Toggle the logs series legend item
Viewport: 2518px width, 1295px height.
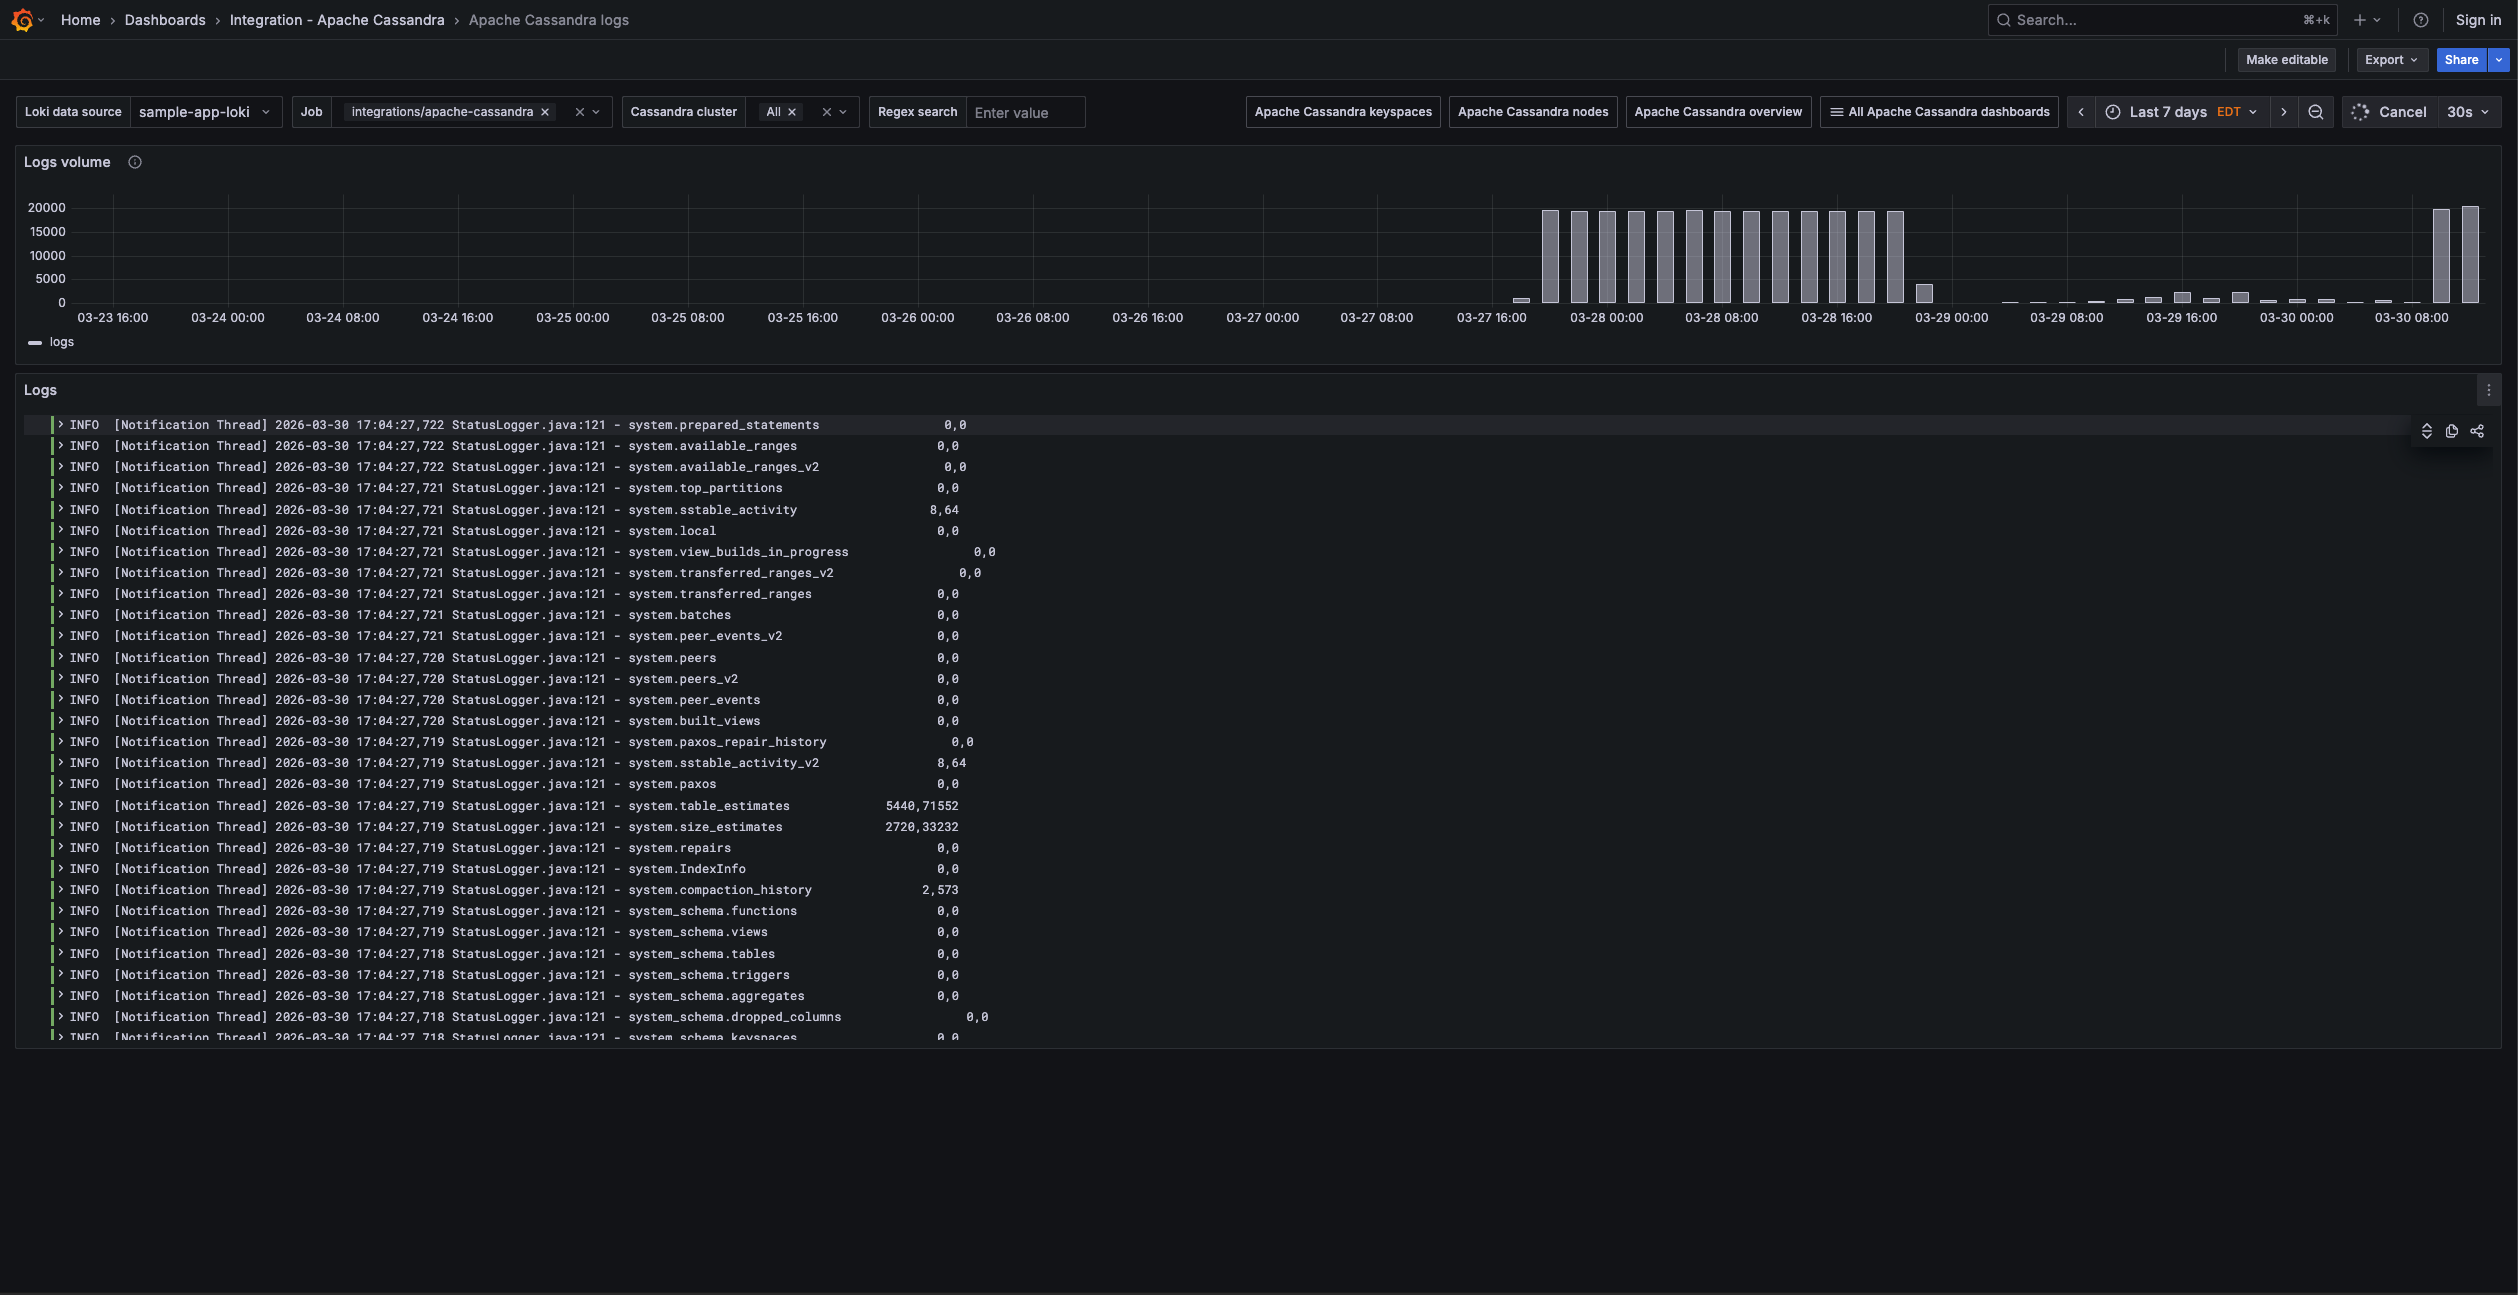[x=61, y=342]
